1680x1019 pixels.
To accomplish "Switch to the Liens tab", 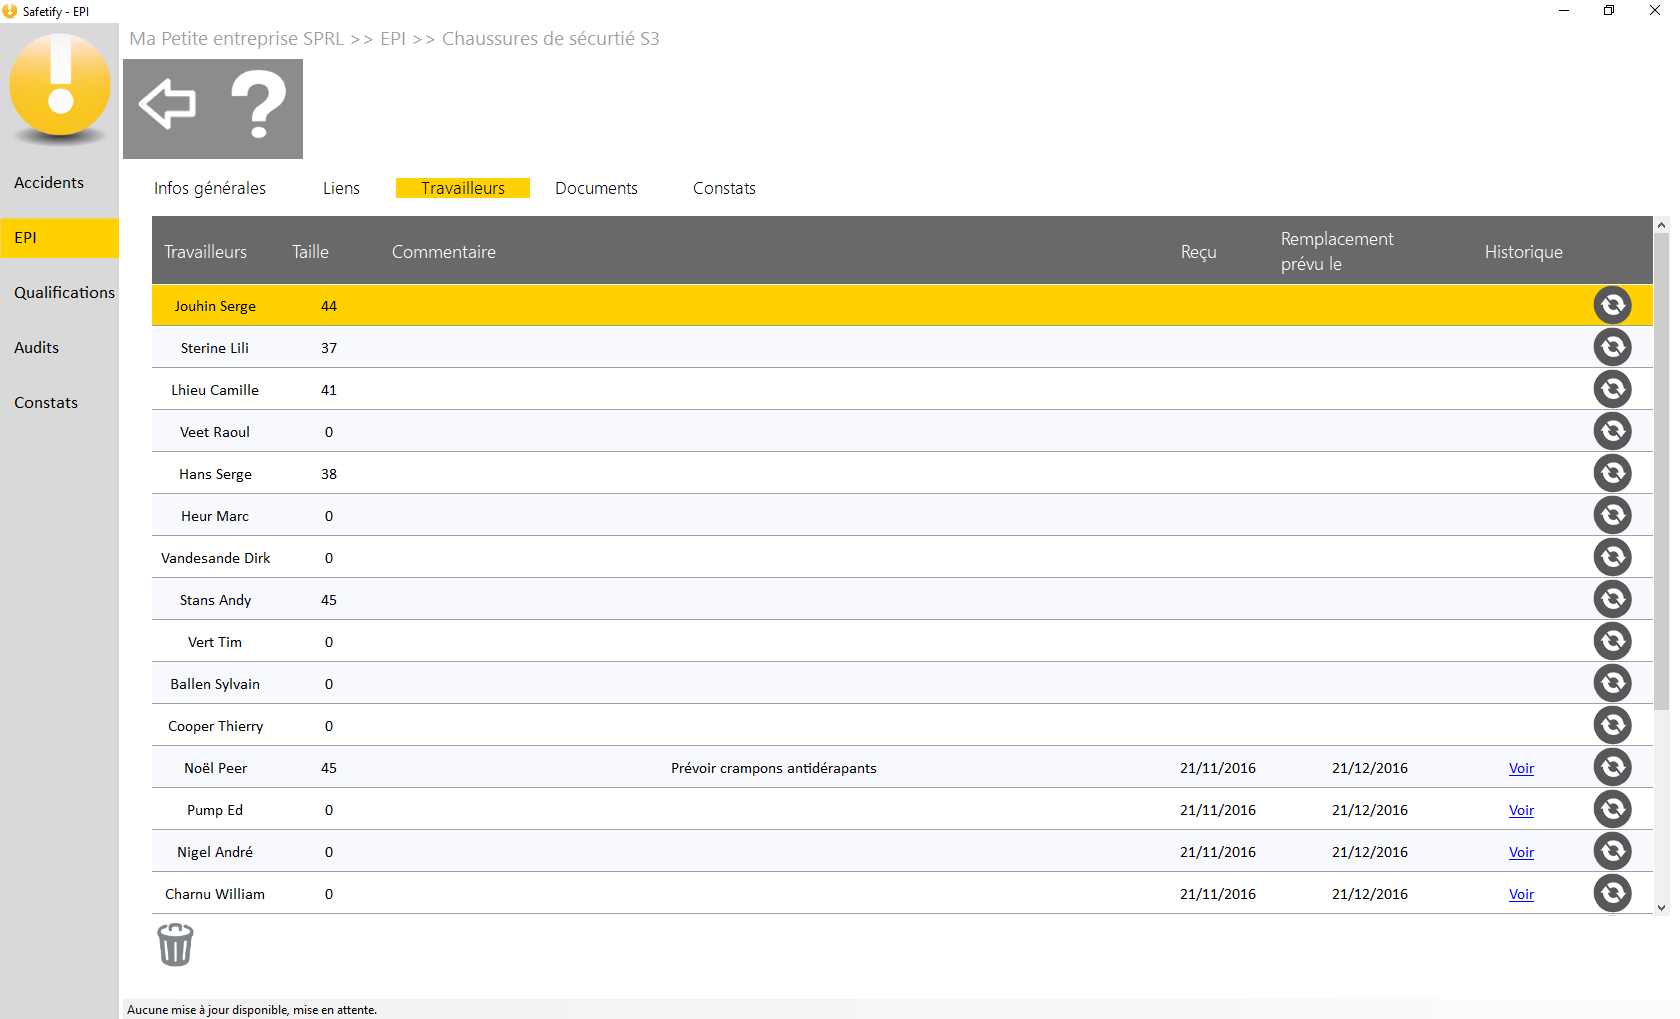I will tap(341, 188).
